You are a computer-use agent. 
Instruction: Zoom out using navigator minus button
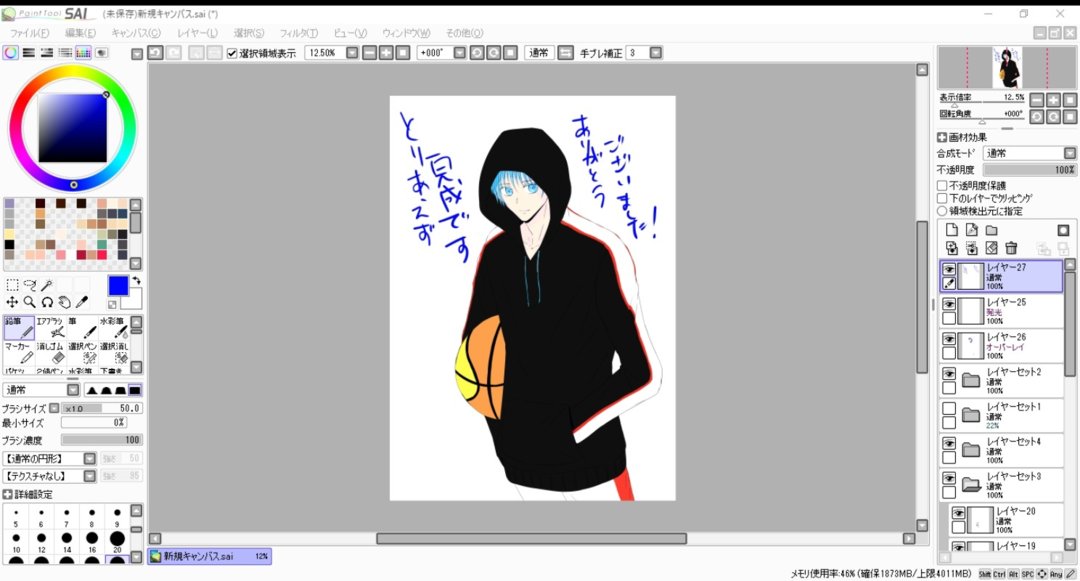(x=1037, y=99)
